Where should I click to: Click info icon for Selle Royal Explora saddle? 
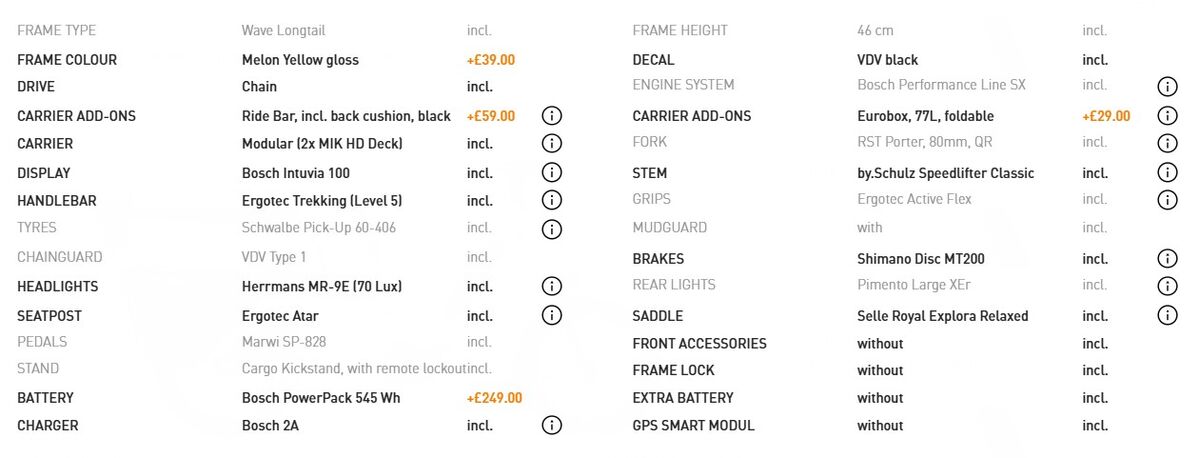pyautogui.click(x=1167, y=316)
